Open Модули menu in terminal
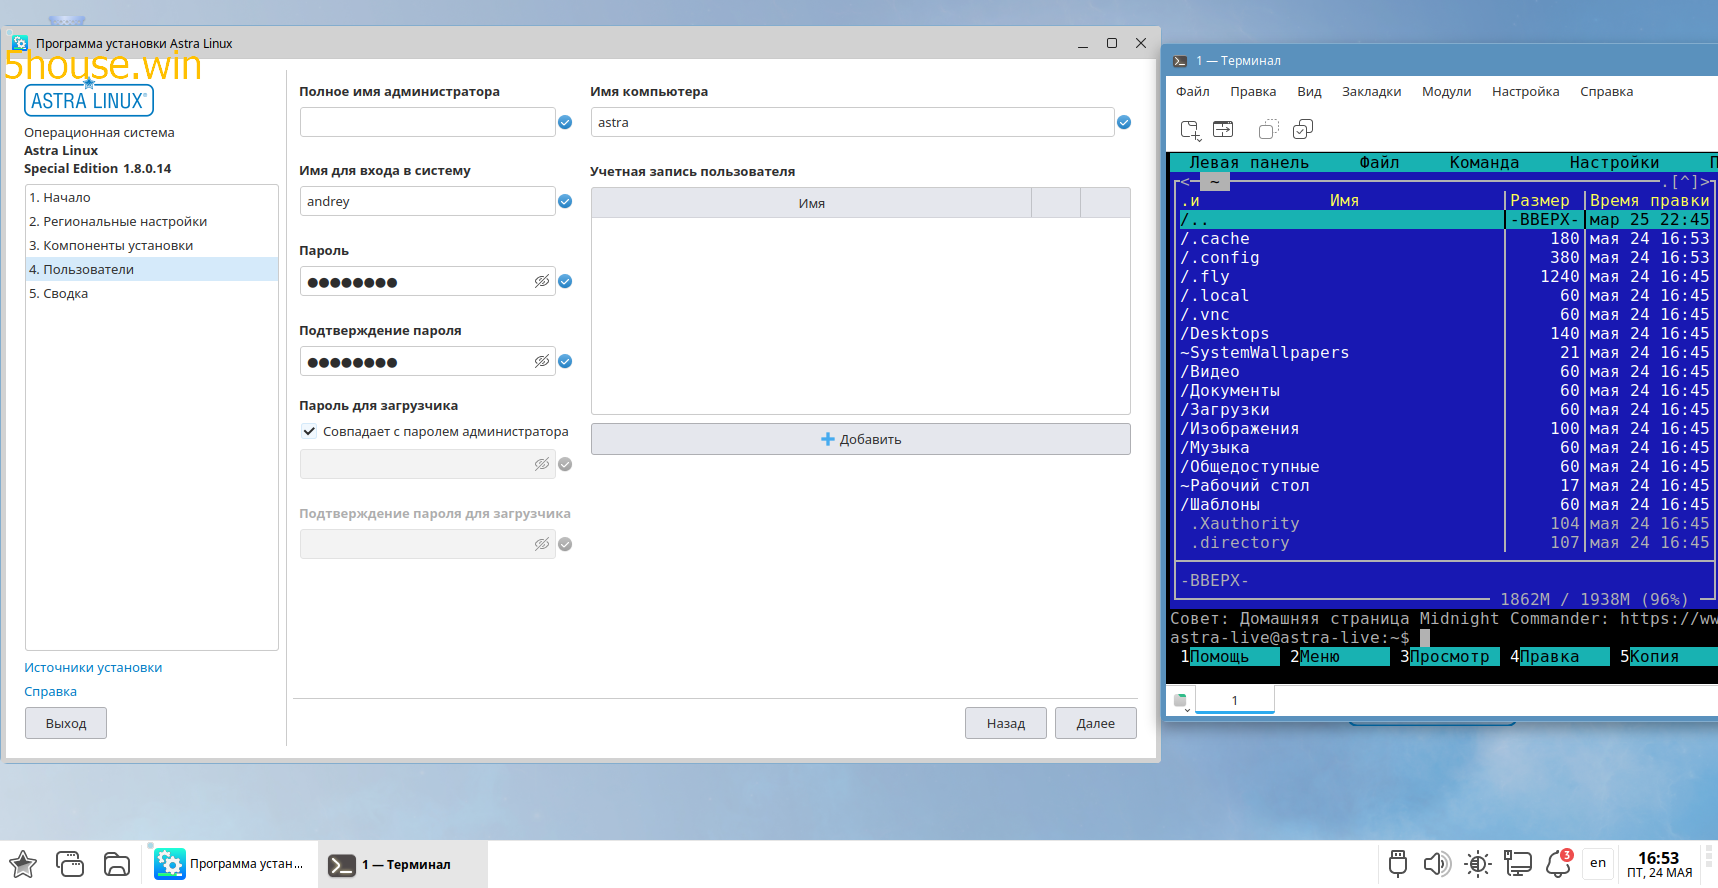 point(1446,91)
